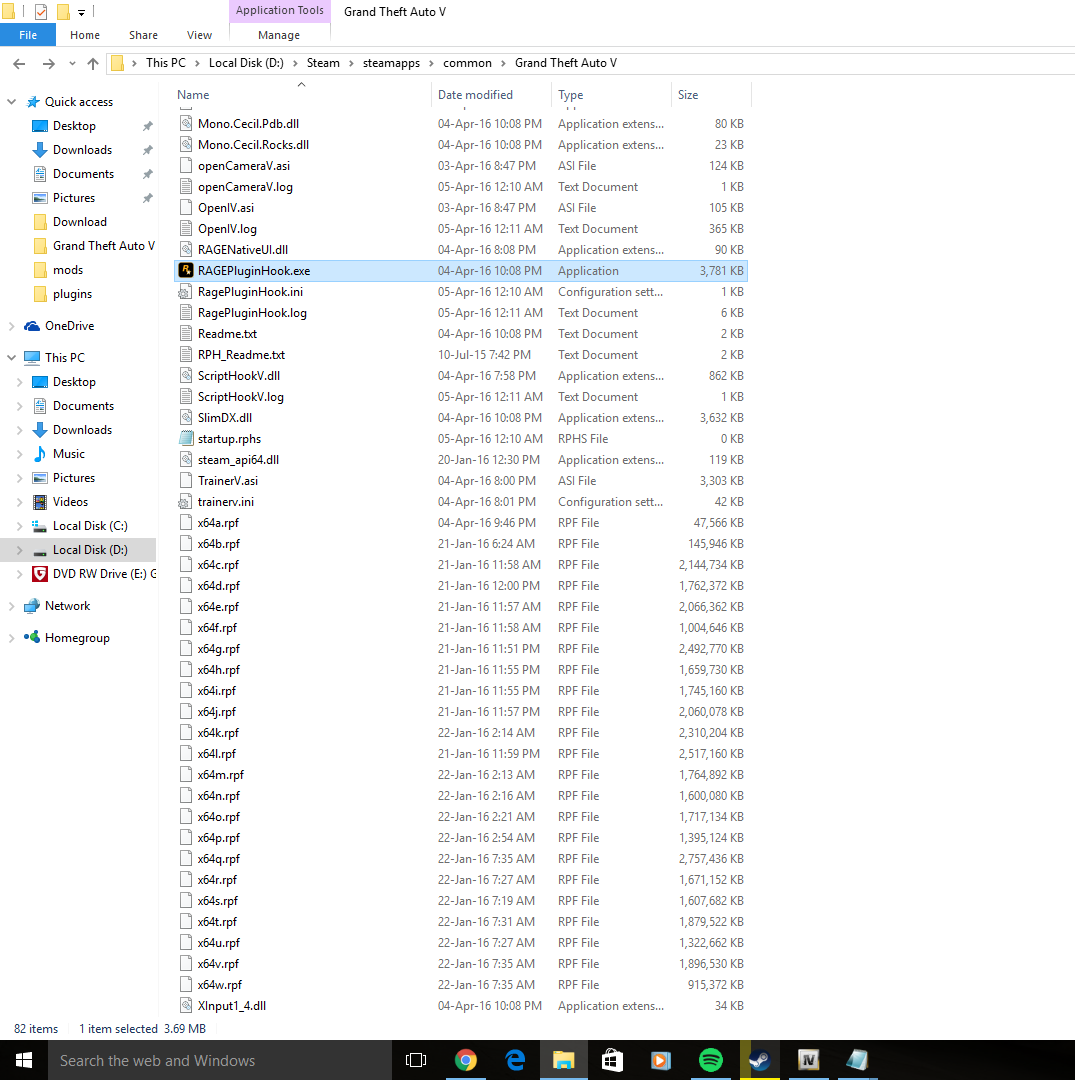Launch Google Chrome from the taskbar
The width and height of the screenshot is (1075, 1080).
coord(466,1060)
